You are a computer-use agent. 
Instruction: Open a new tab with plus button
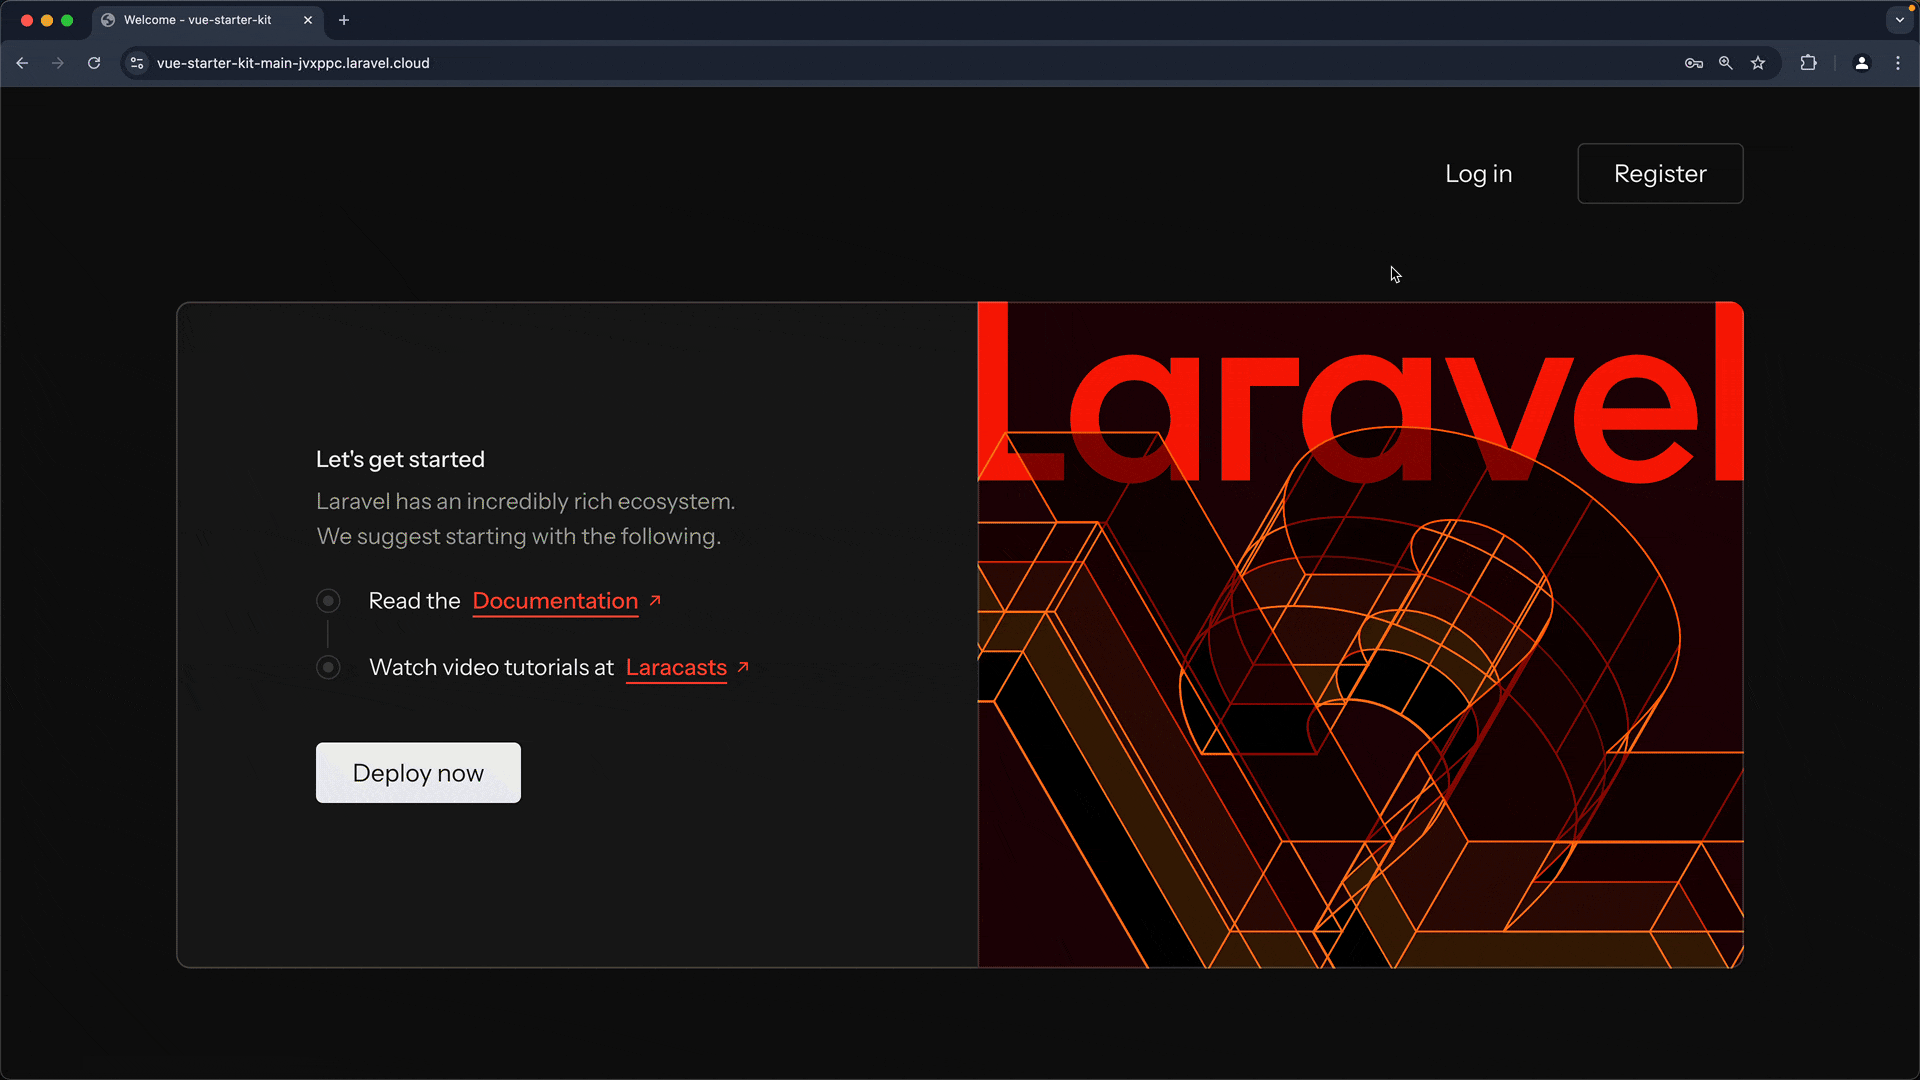point(344,20)
